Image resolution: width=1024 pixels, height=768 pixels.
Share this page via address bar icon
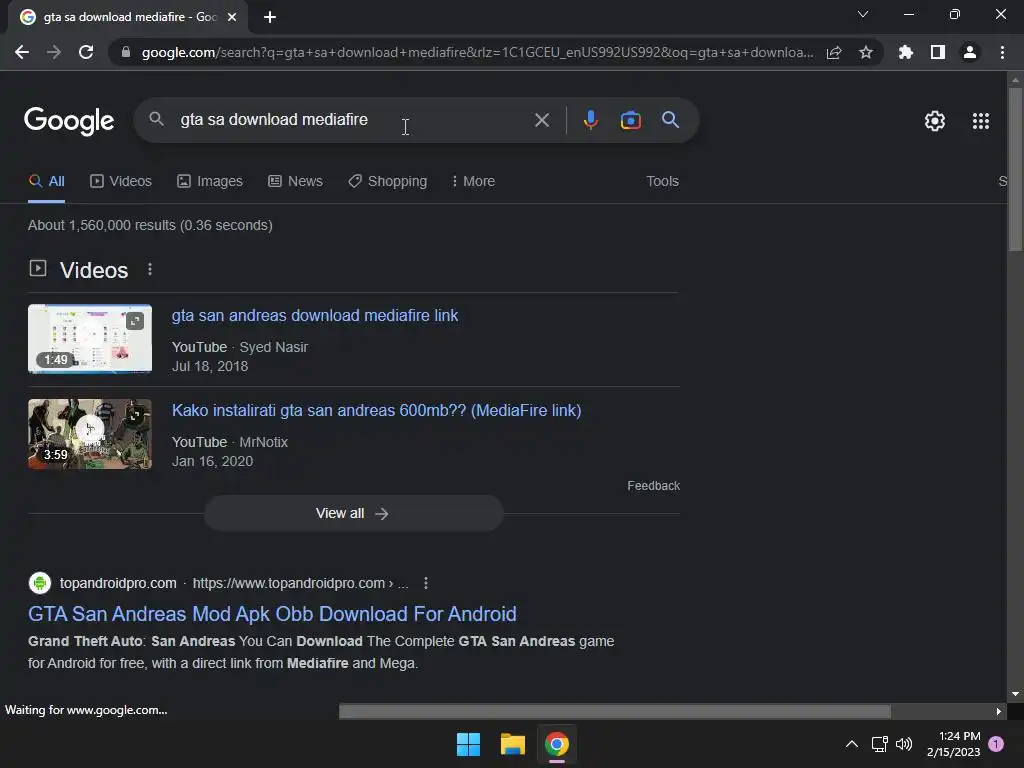[x=834, y=52]
